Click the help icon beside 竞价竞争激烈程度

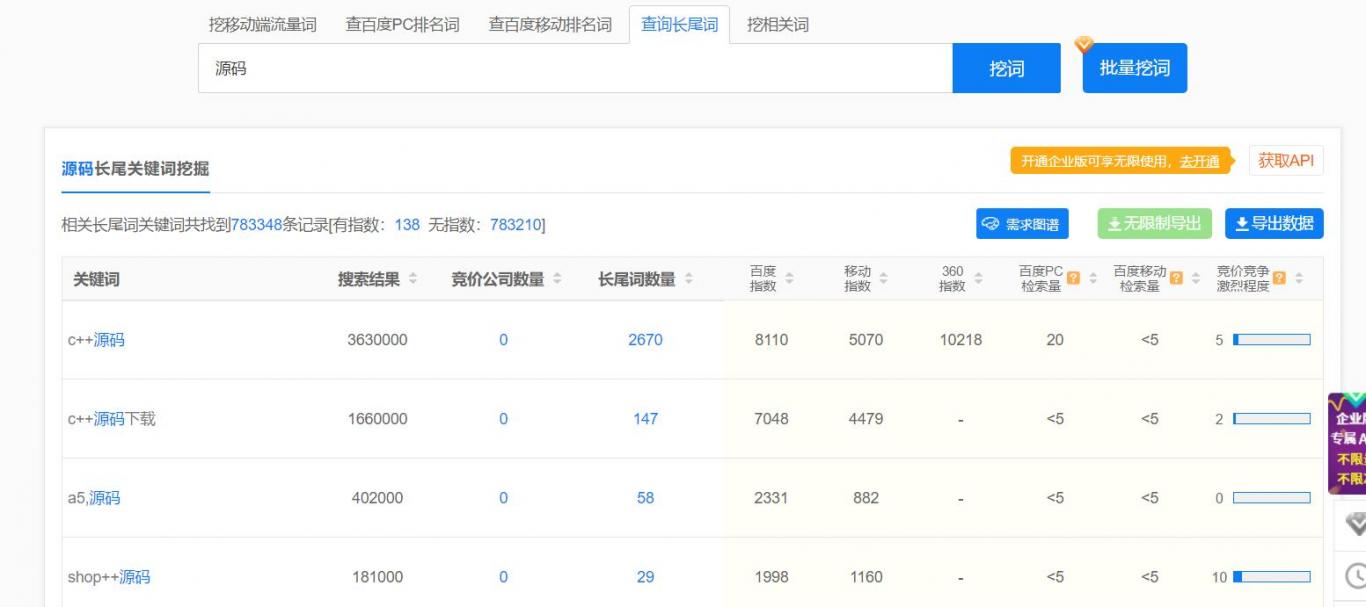click(1279, 278)
